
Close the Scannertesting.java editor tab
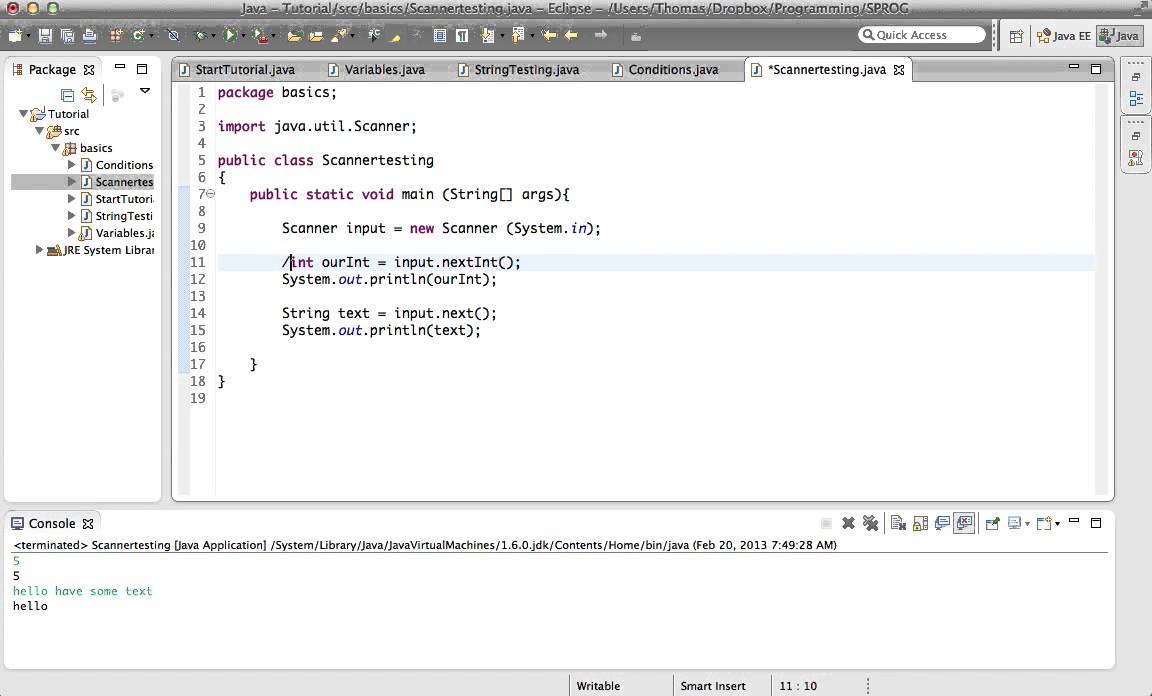coord(899,70)
